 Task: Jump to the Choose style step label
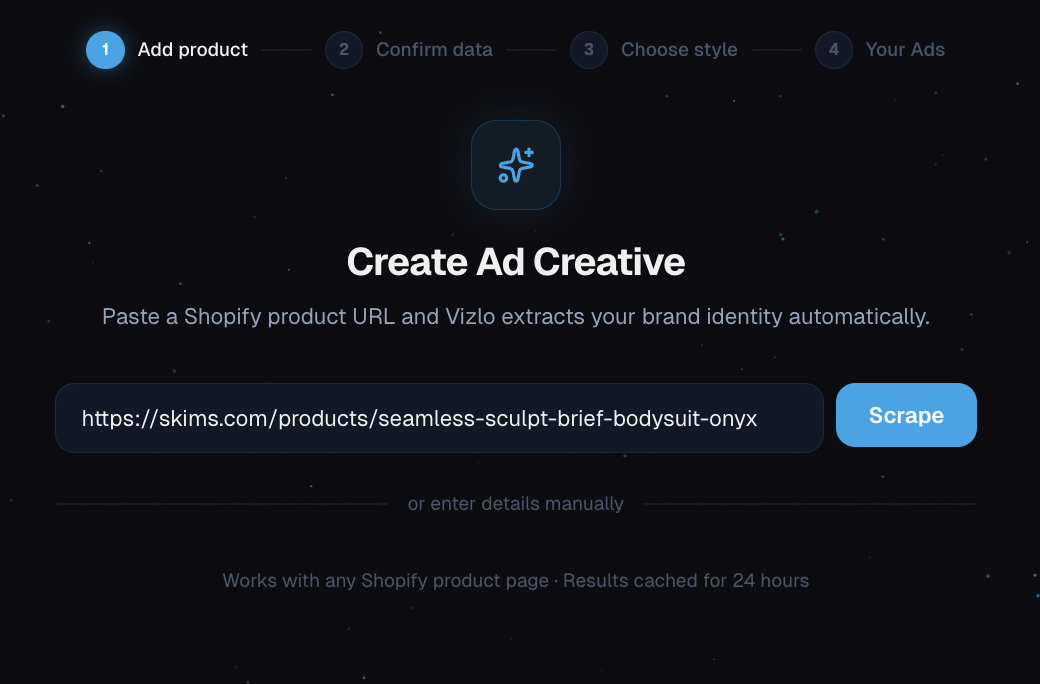[x=679, y=50]
